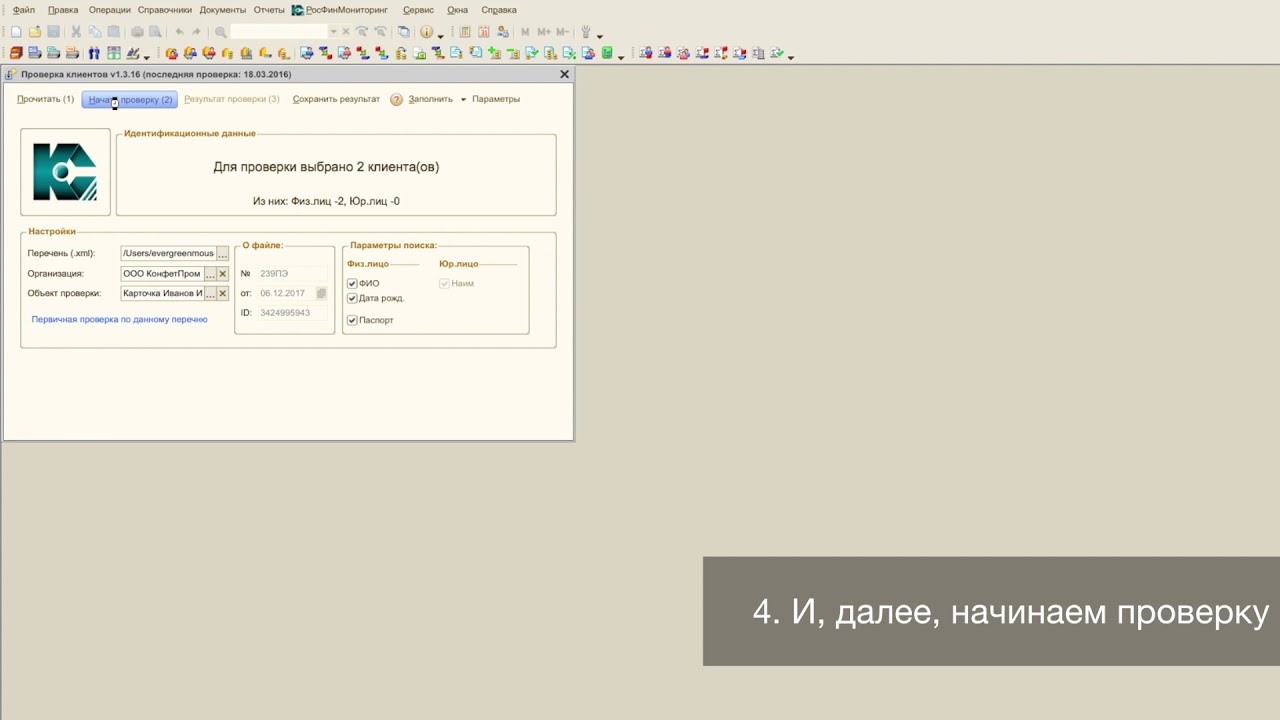Open the Calendar toolbar icon
The width and height of the screenshot is (1280, 720).
pyautogui.click(x=484, y=32)
